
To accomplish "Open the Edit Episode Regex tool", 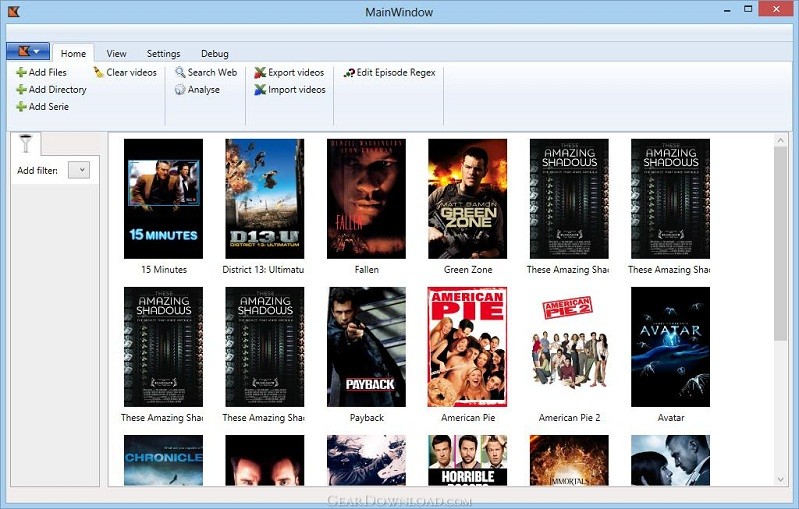I will 390,72.
